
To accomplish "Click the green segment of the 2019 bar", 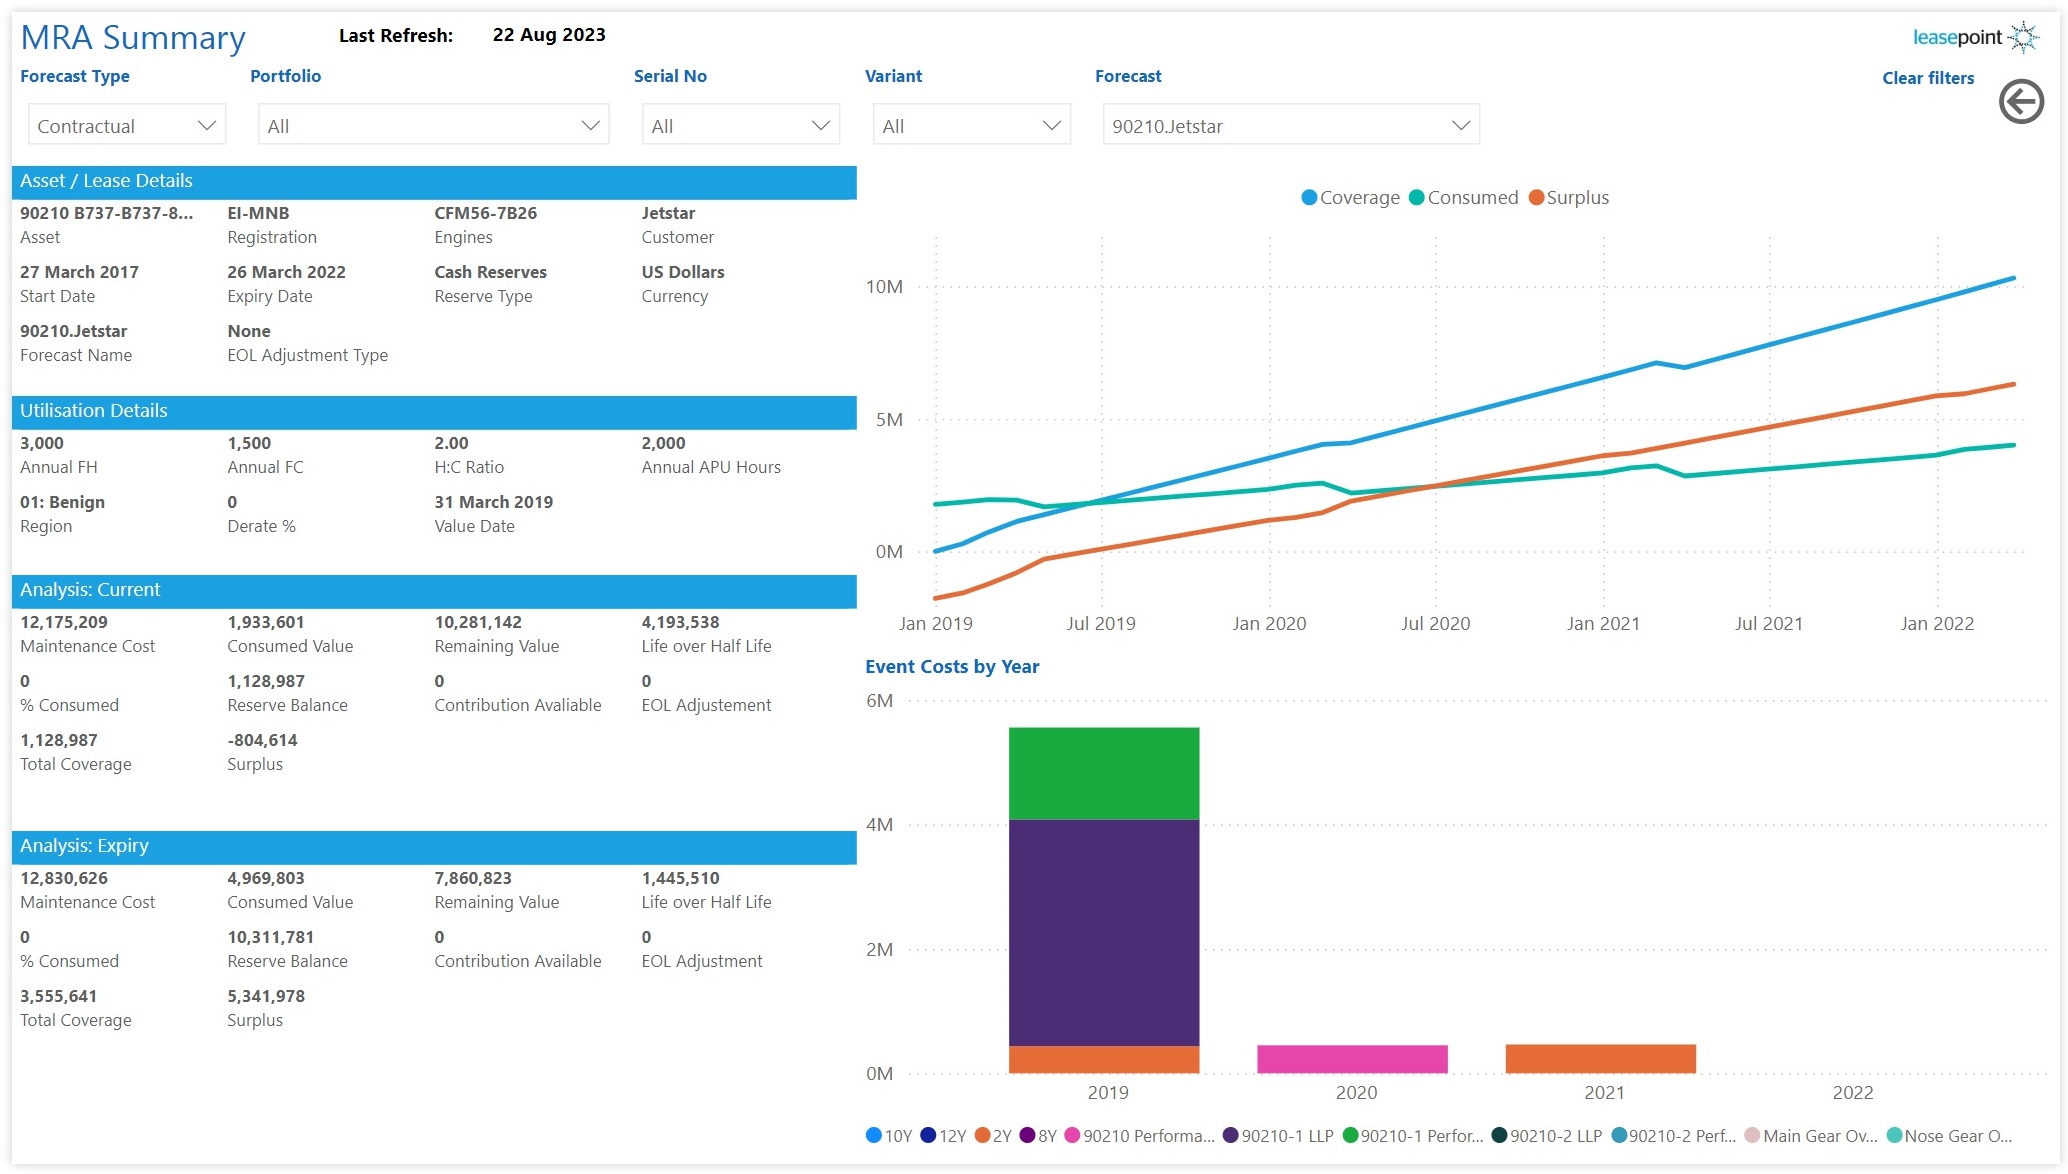I will 1104,773.
